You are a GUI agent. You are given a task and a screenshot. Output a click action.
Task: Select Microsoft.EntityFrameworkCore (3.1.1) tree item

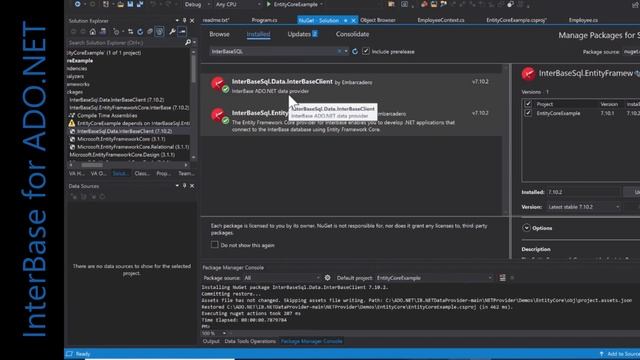[121, 139]
